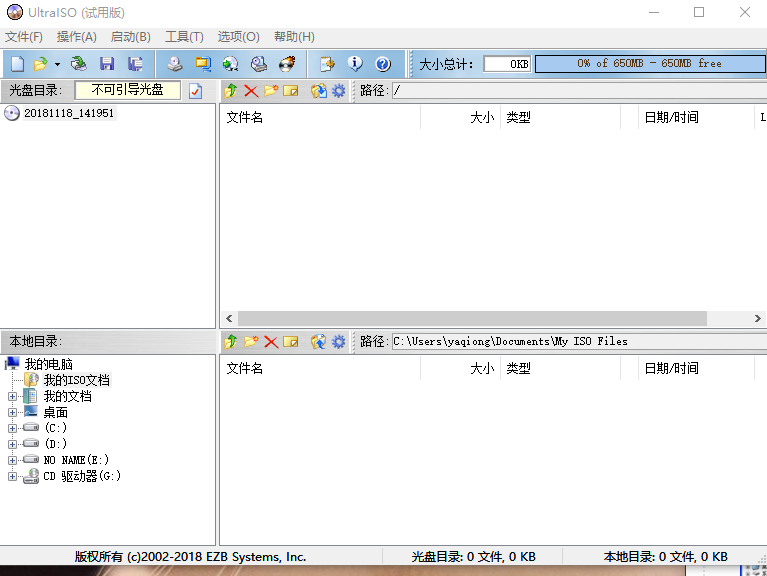Sort disc pane by 日期/时间 column

697,117
